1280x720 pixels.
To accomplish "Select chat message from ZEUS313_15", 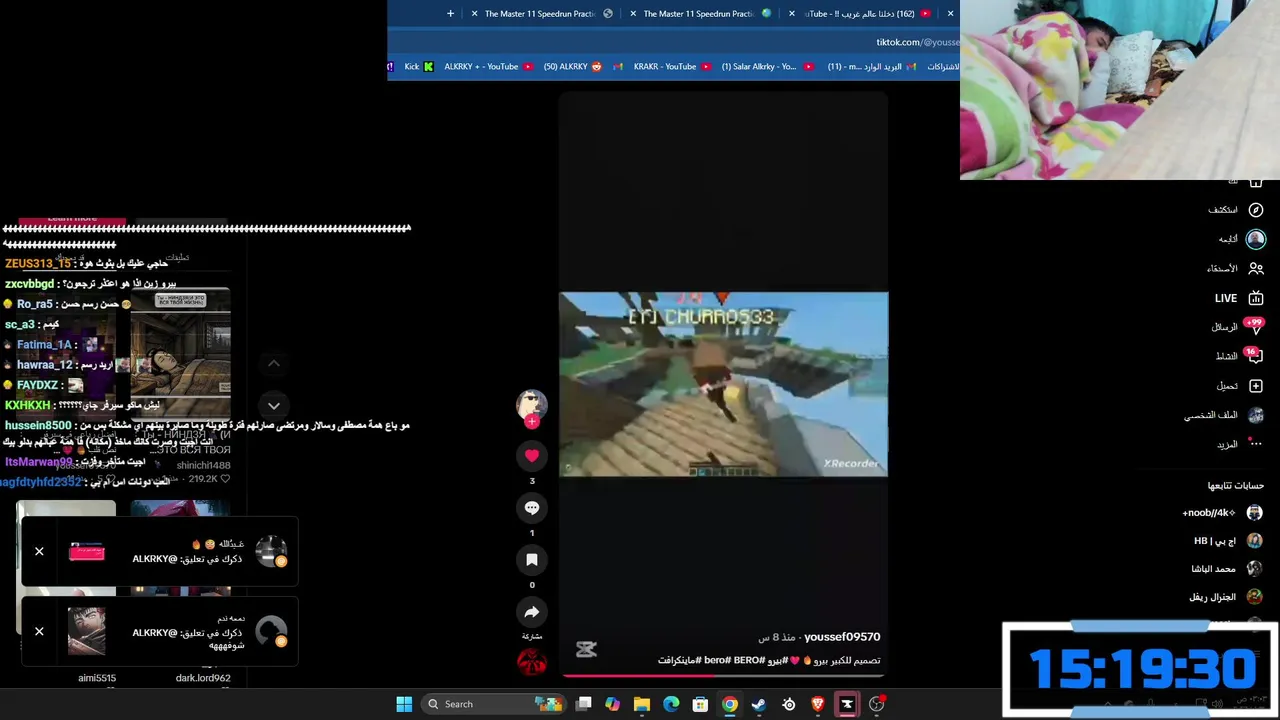I will (x=86, y=264).
